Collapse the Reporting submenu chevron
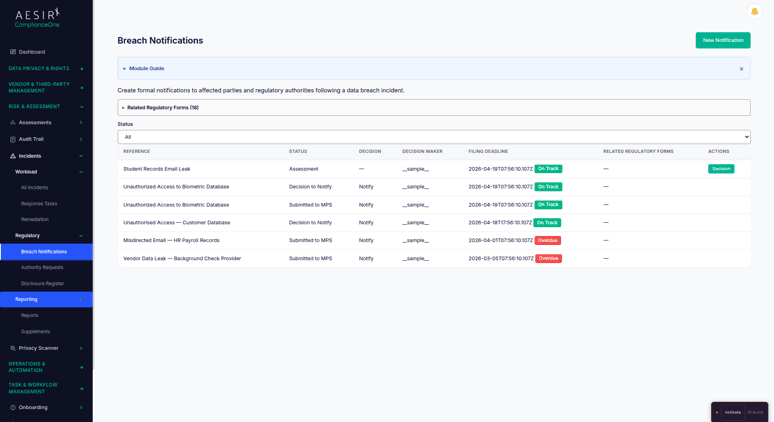Viewport: 774px width, 422px height. (81, 300)
